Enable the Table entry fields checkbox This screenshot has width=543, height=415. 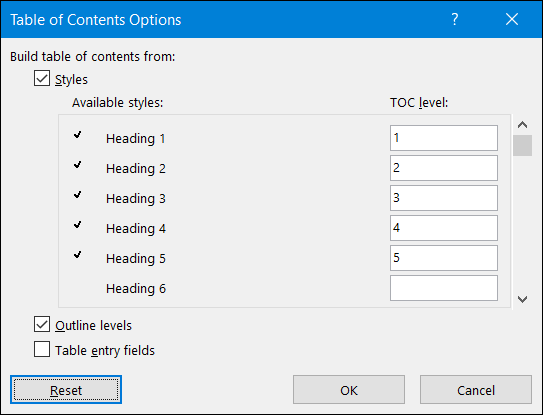pos(42,349)
